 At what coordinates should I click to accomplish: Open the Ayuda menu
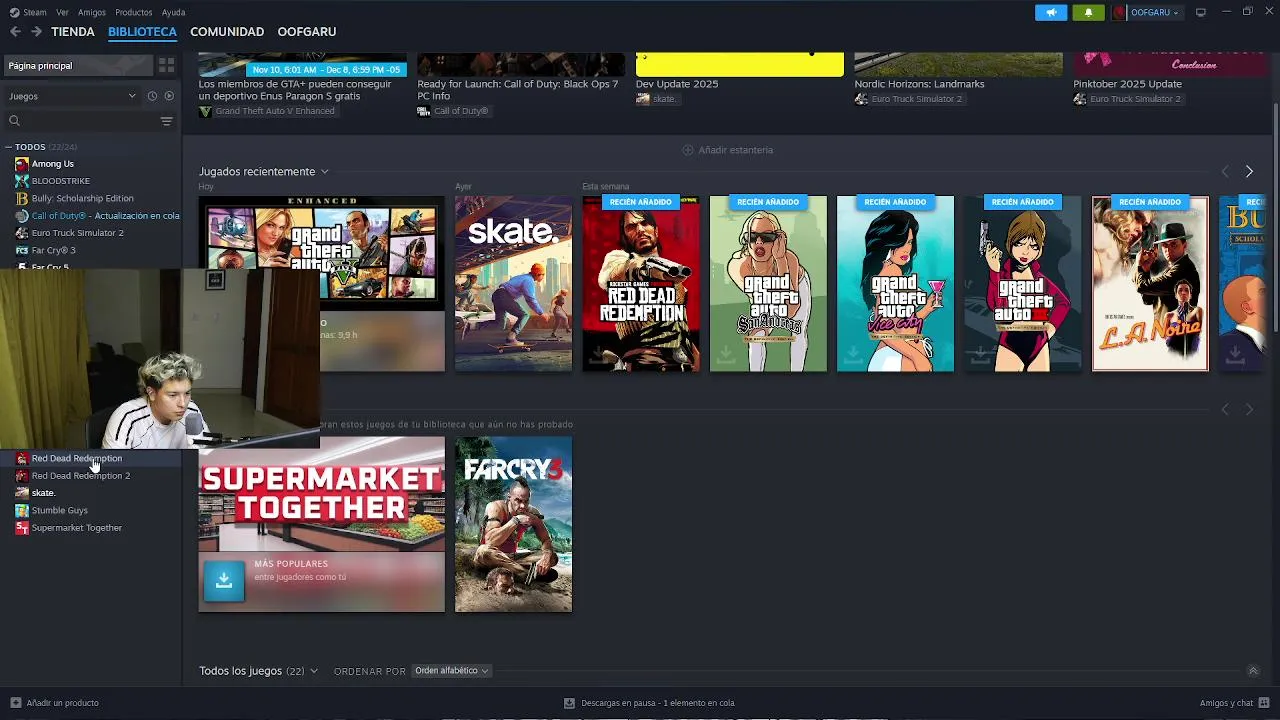tap(173, 12)
